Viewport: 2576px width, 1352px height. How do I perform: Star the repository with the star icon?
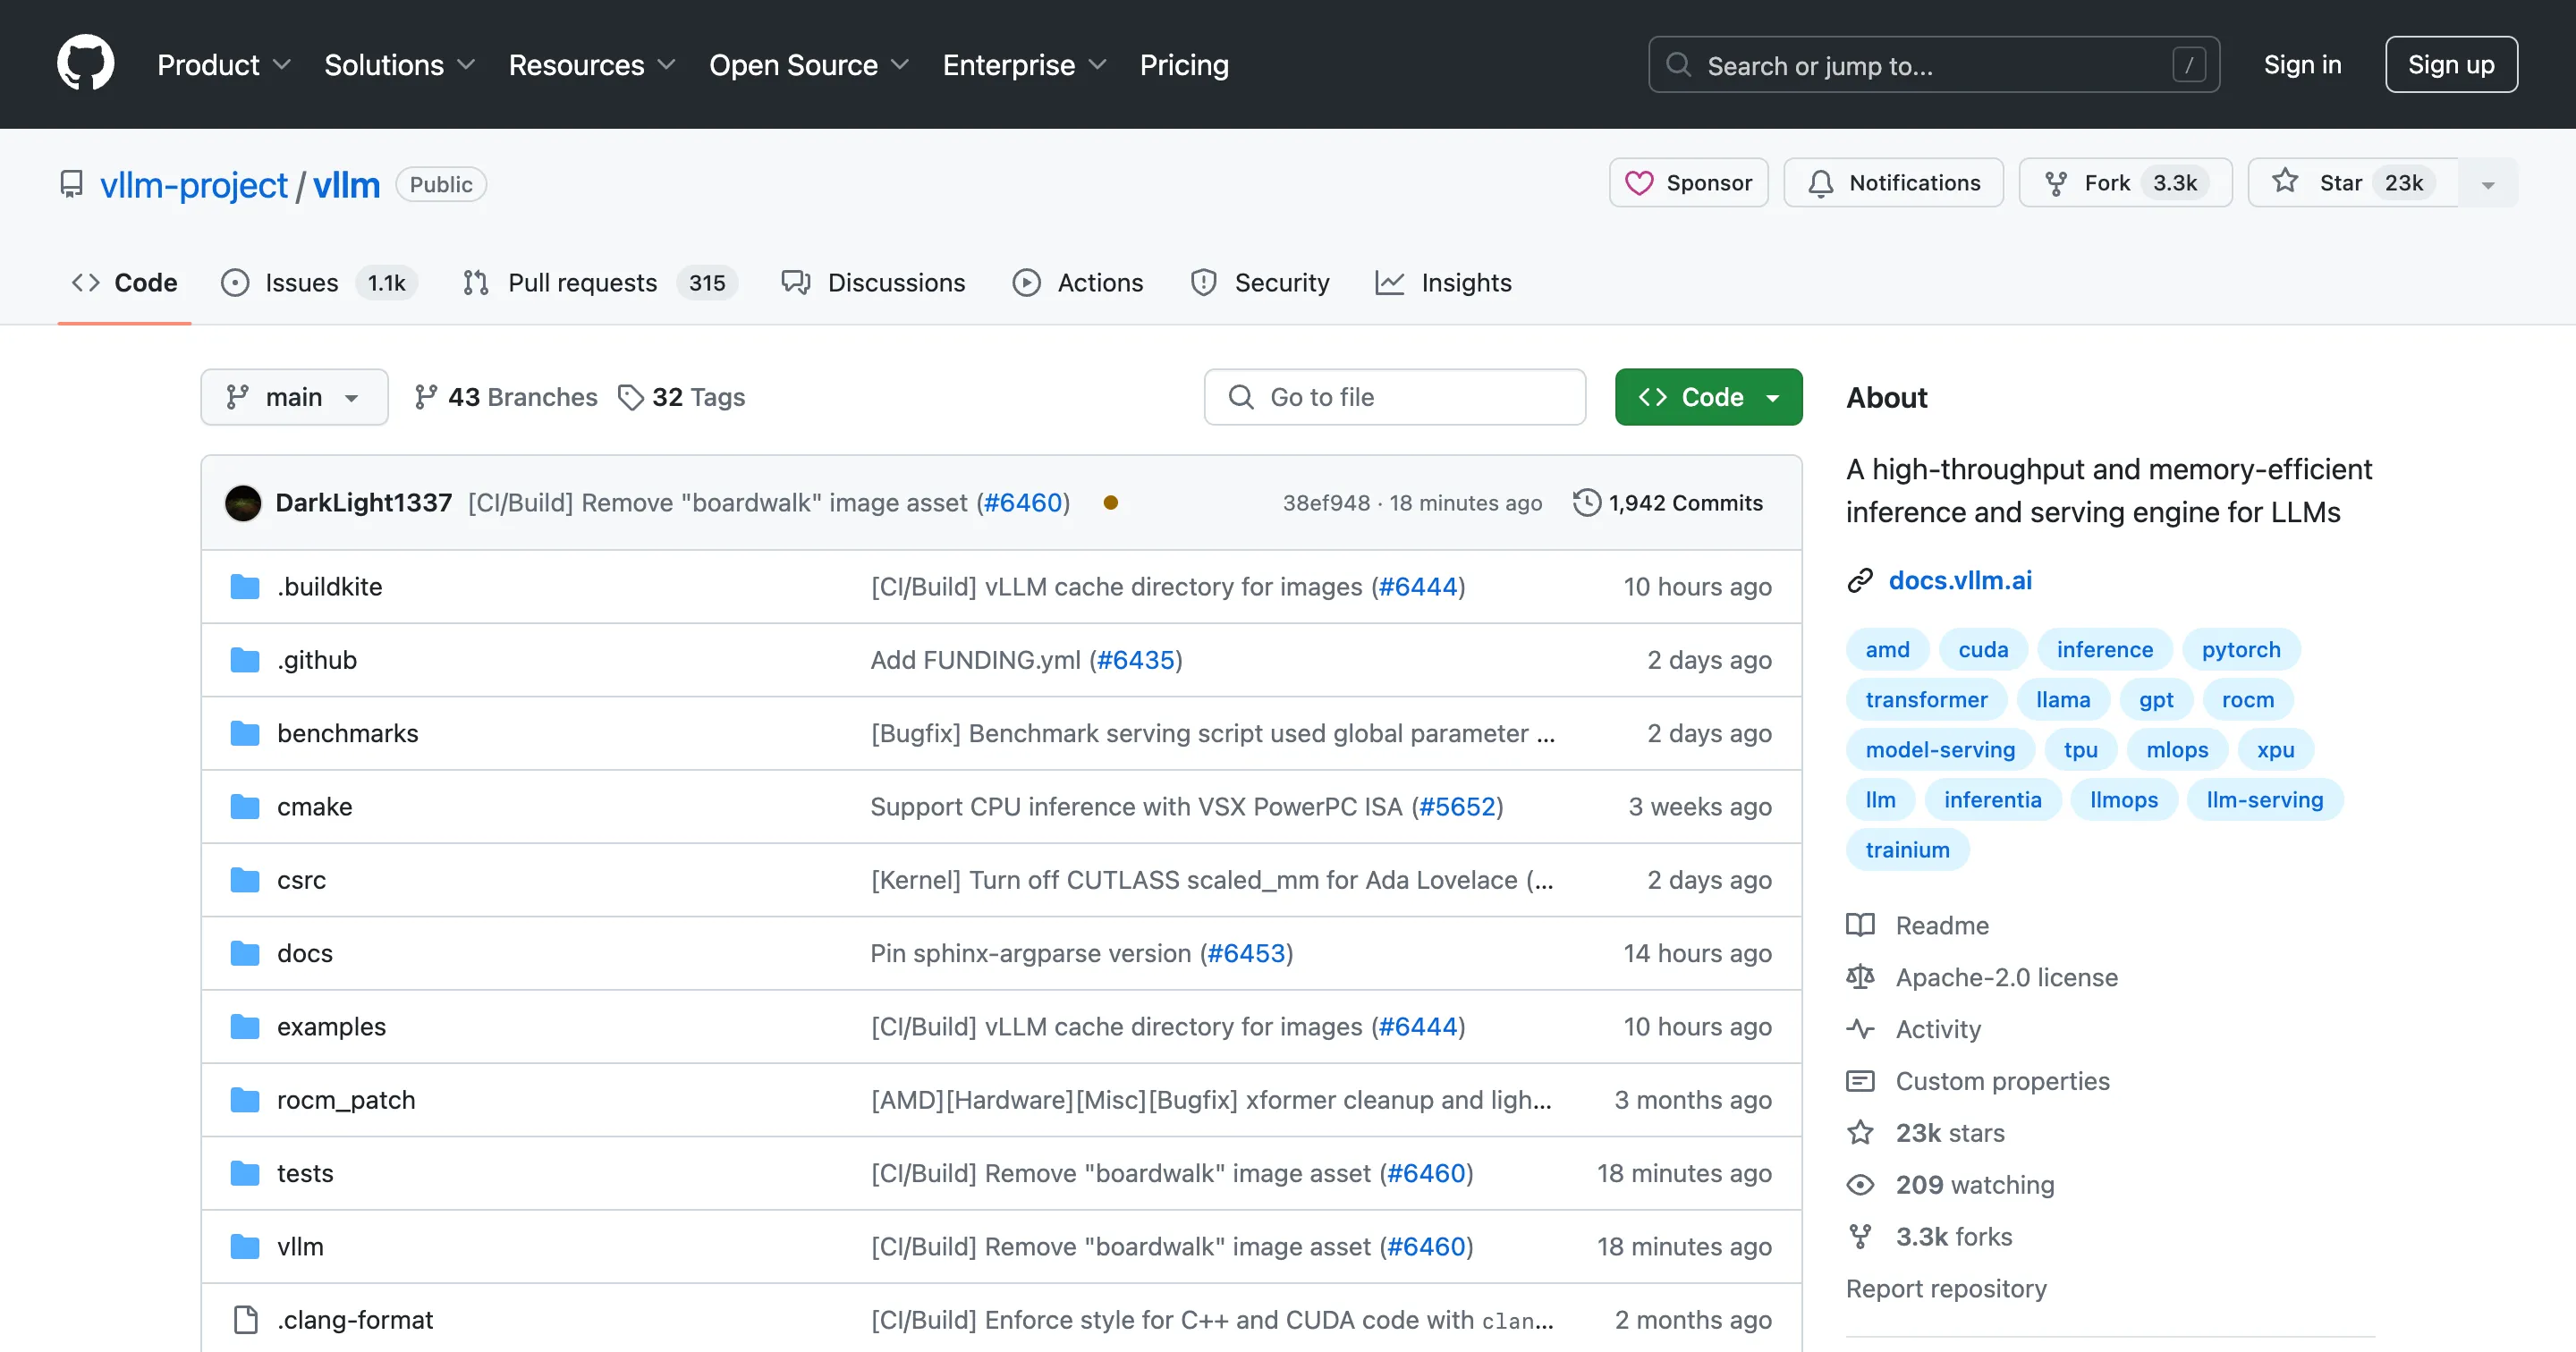click(x=2285, y=182)
